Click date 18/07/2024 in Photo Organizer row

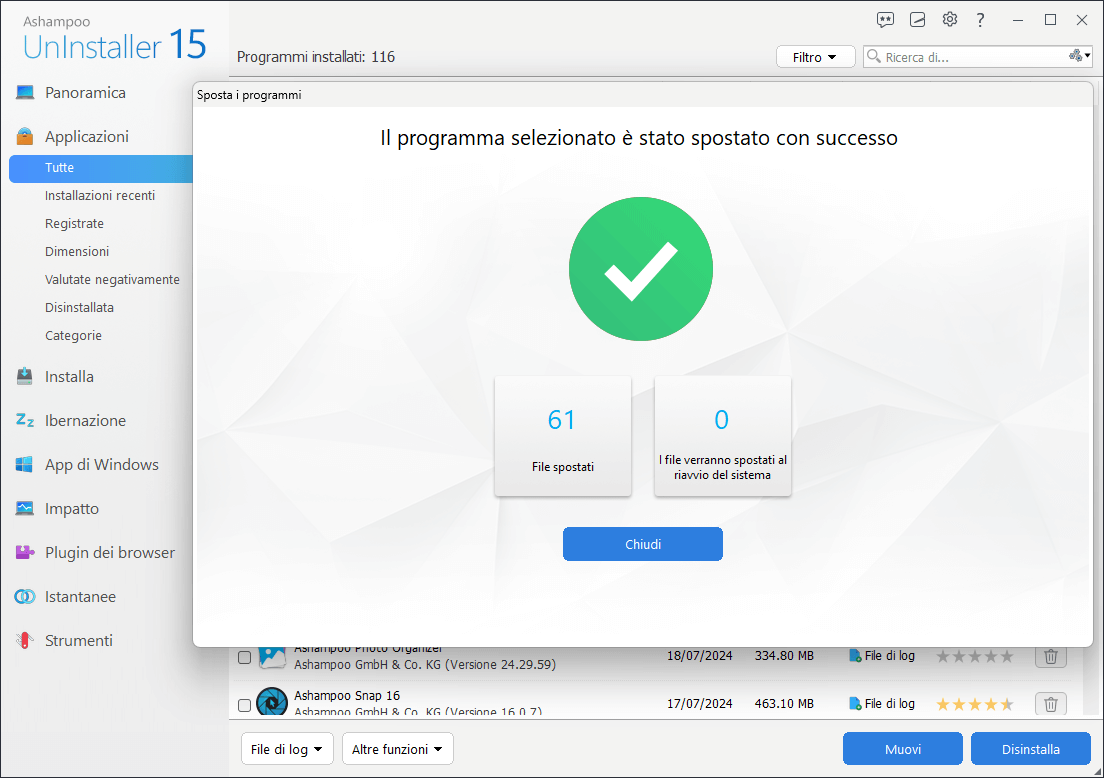699,655
